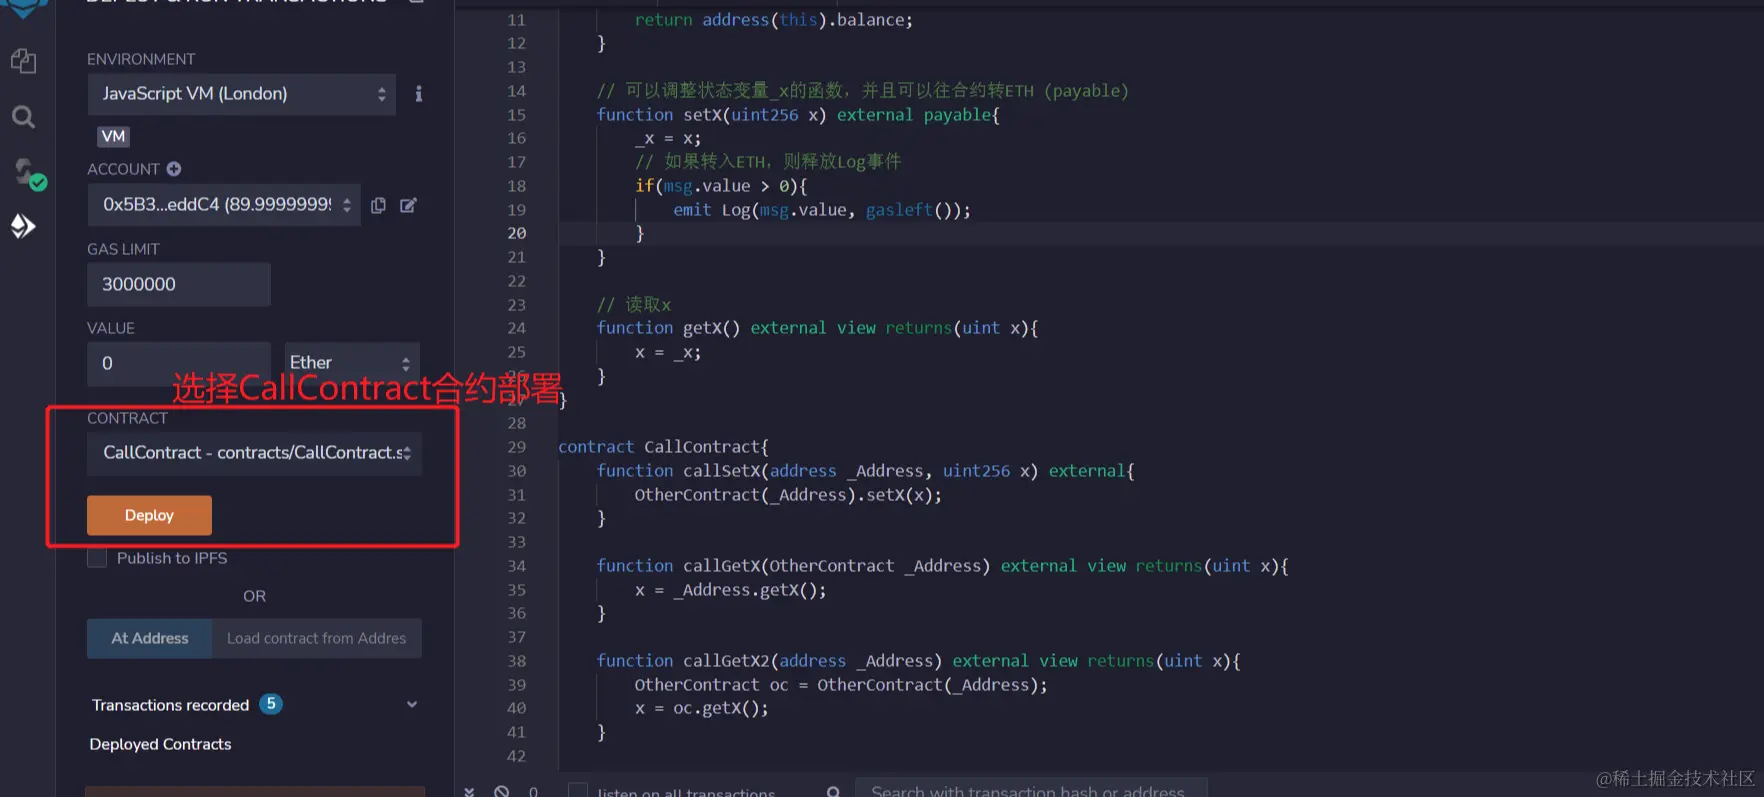Click the Value amount input field
The width and height of the screenshot is (1764, 797).
pos(178,363)
